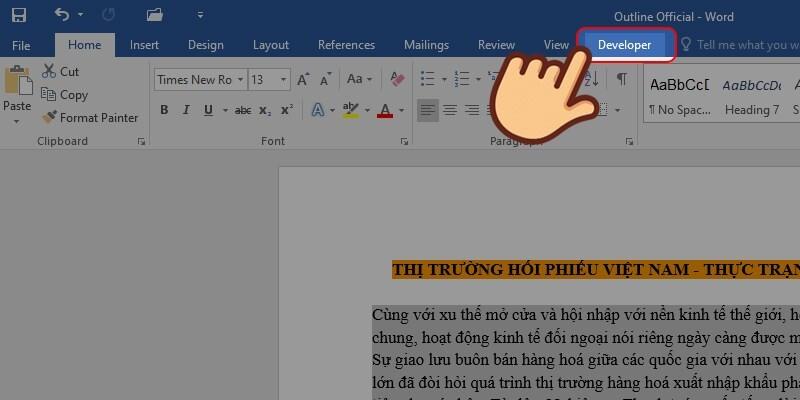Switch to the Review tab

pos(496,45)
